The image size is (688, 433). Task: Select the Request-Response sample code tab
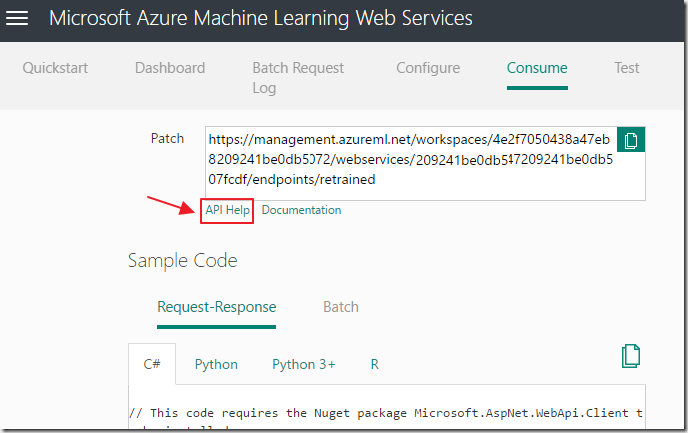217,307
